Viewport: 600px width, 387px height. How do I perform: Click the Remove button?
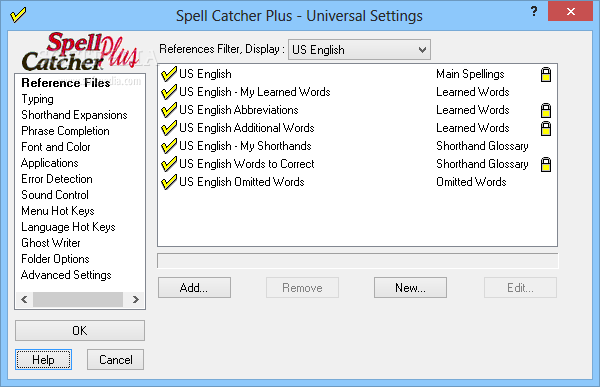pos(302,287)
